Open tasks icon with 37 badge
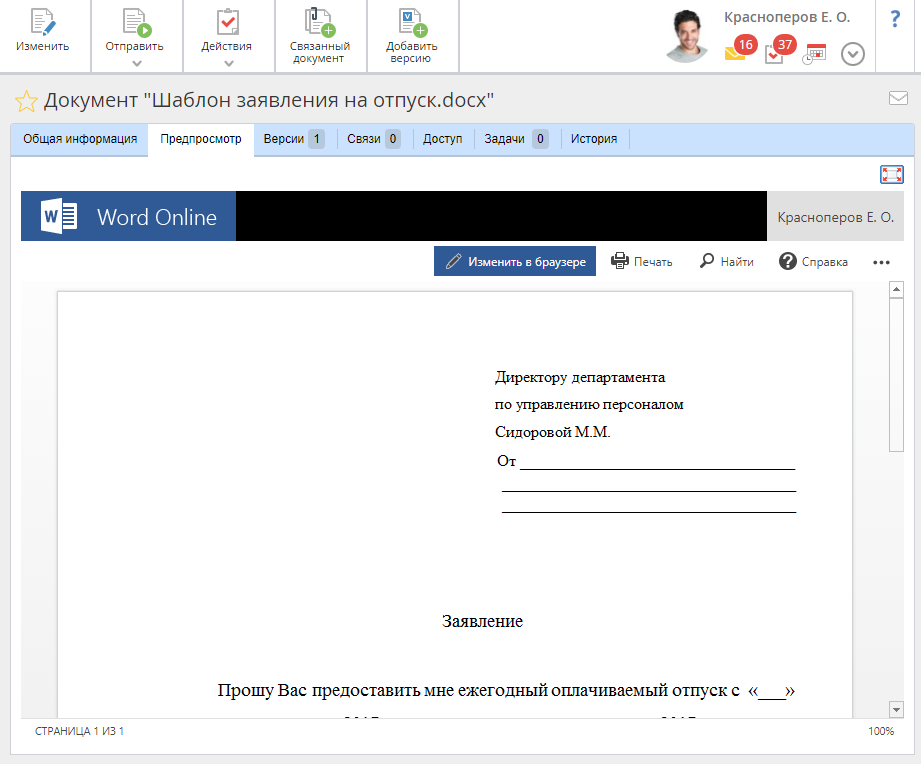Image resolution: width=921 pixels, height=764 pixels. tap(775, 52)
